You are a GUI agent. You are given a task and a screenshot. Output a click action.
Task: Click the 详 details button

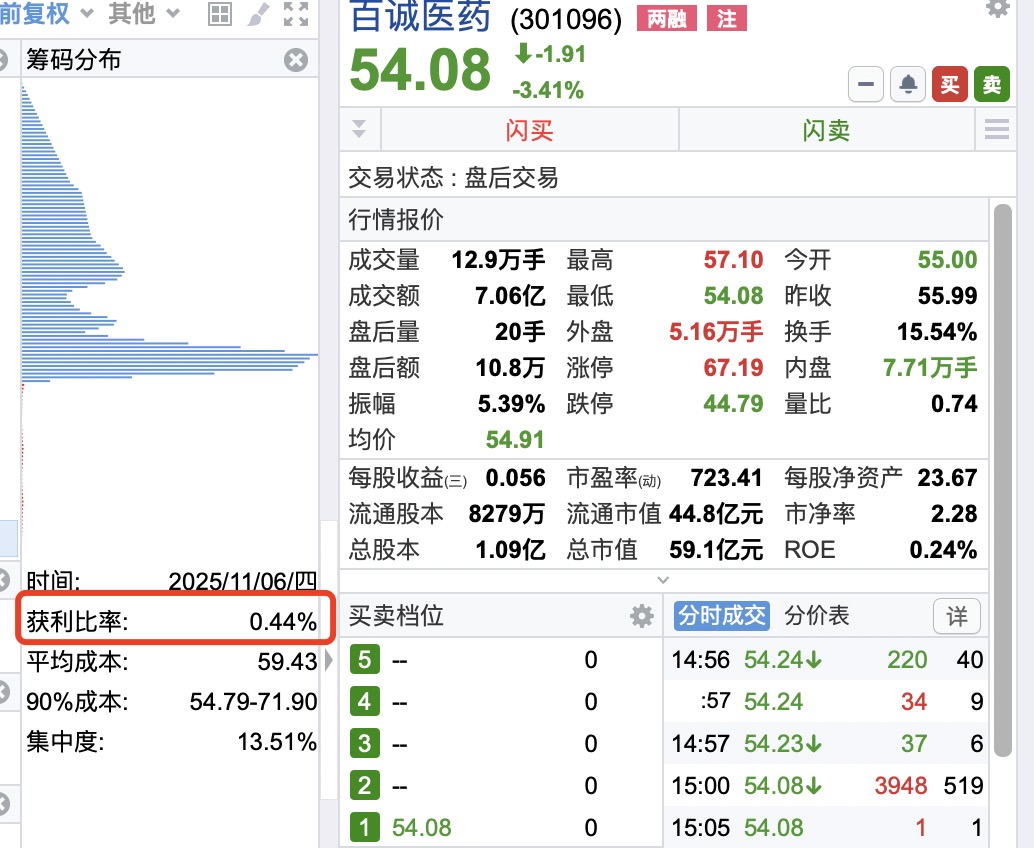tap(957, 617)
